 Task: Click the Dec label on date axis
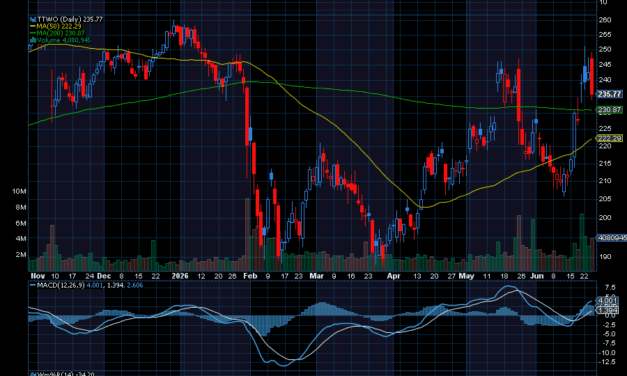tap(104, 276)
